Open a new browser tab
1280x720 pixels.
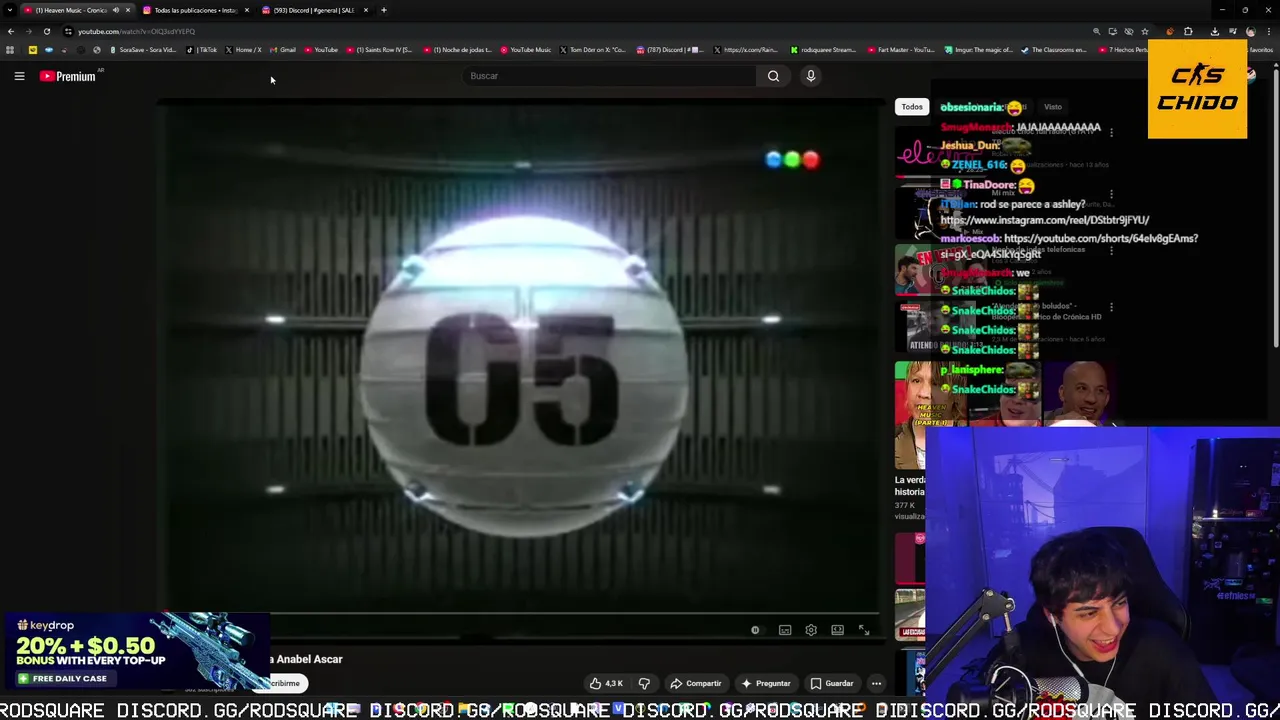click(x=384, y=10)
